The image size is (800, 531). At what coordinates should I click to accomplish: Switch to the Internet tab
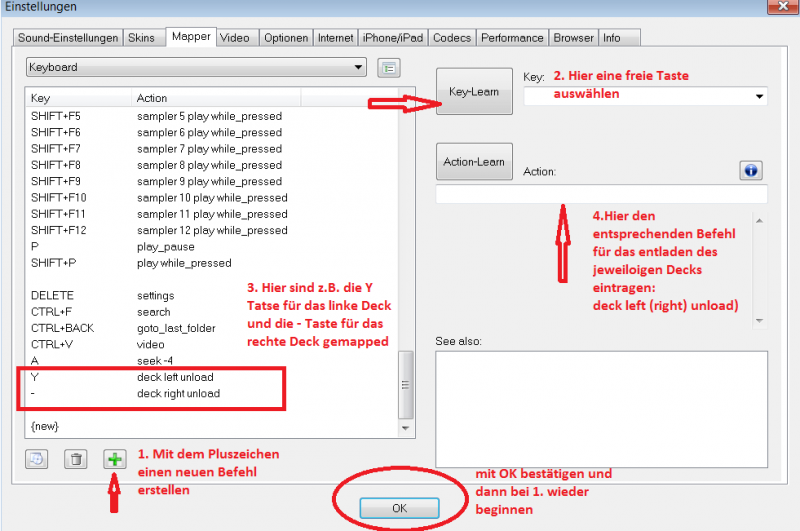(x=335, y=38)
